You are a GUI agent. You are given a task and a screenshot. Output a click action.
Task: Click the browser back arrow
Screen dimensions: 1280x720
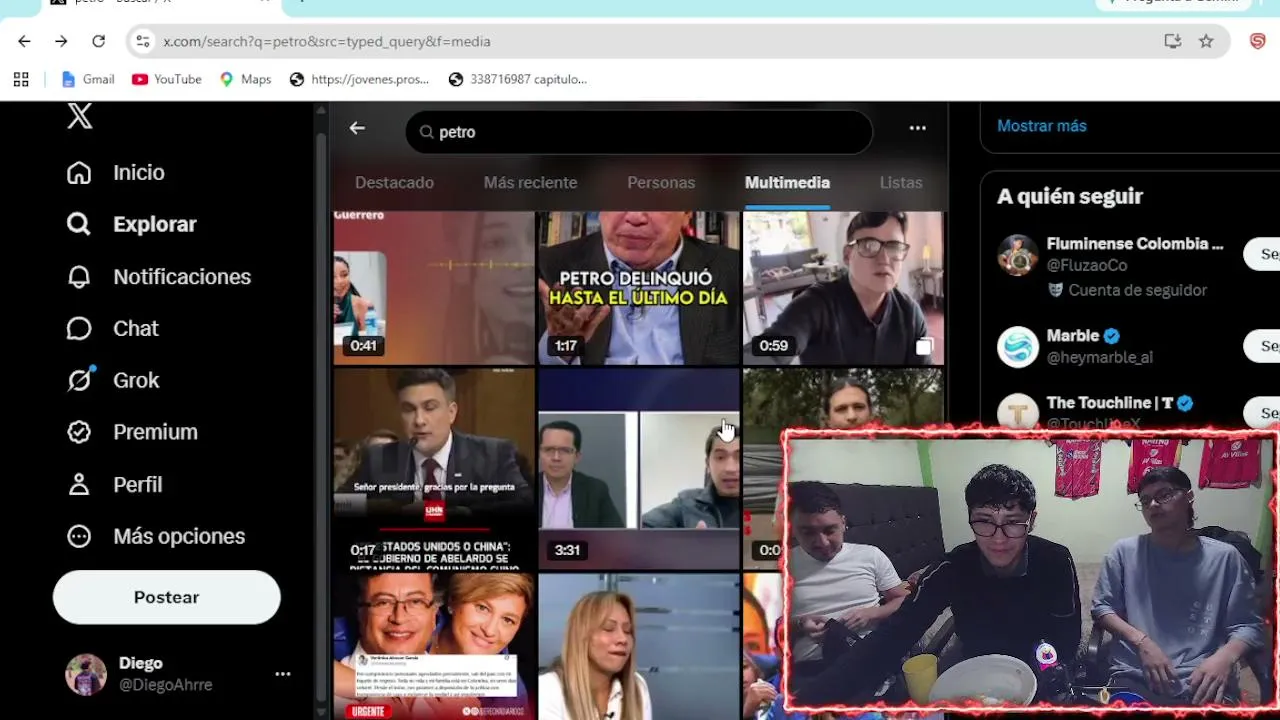[24, 41]
